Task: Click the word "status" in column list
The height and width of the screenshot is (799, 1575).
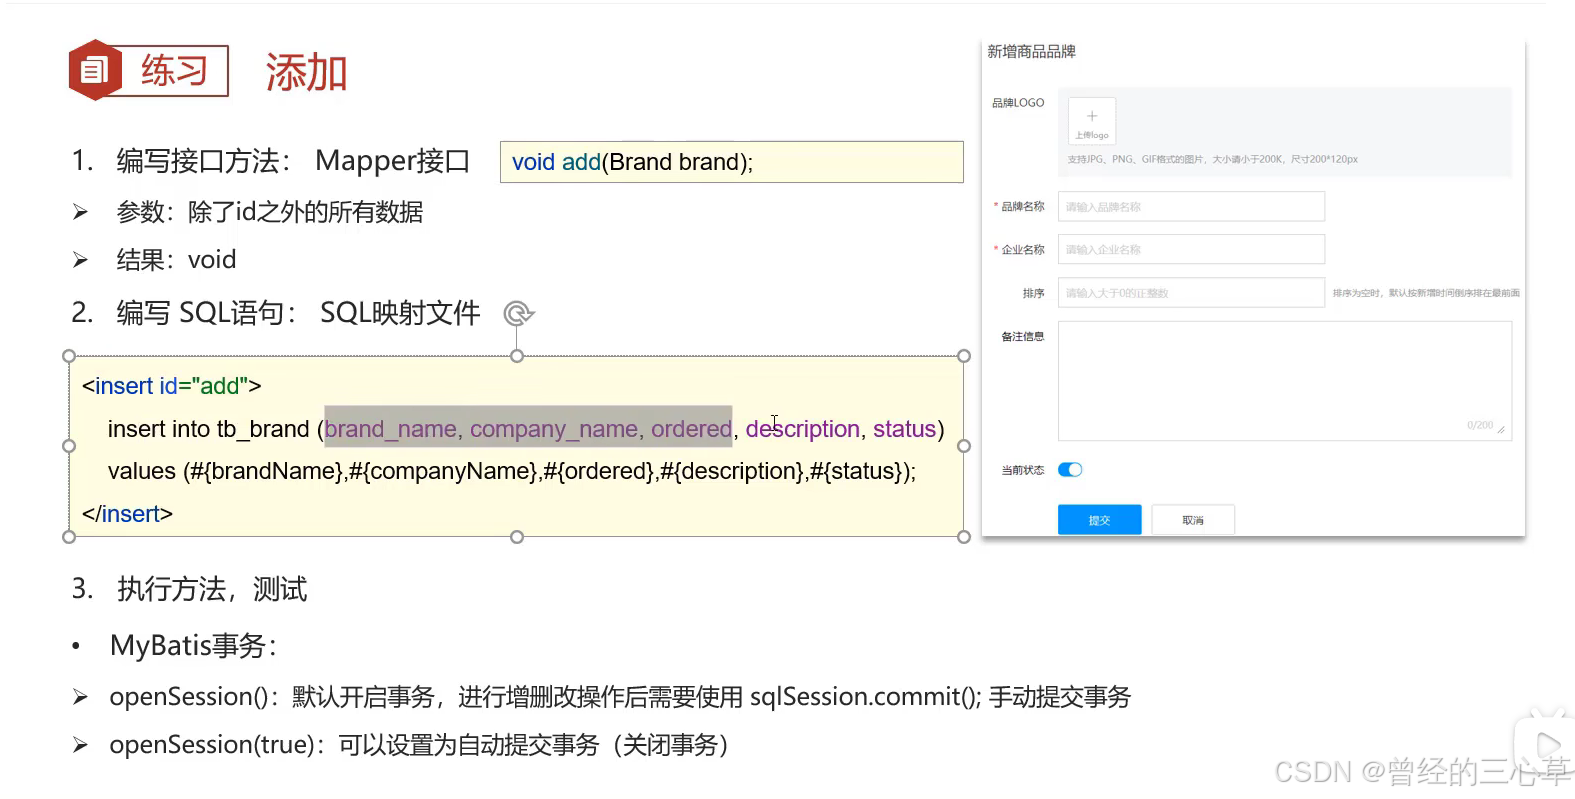Action: tap(904, 429)
